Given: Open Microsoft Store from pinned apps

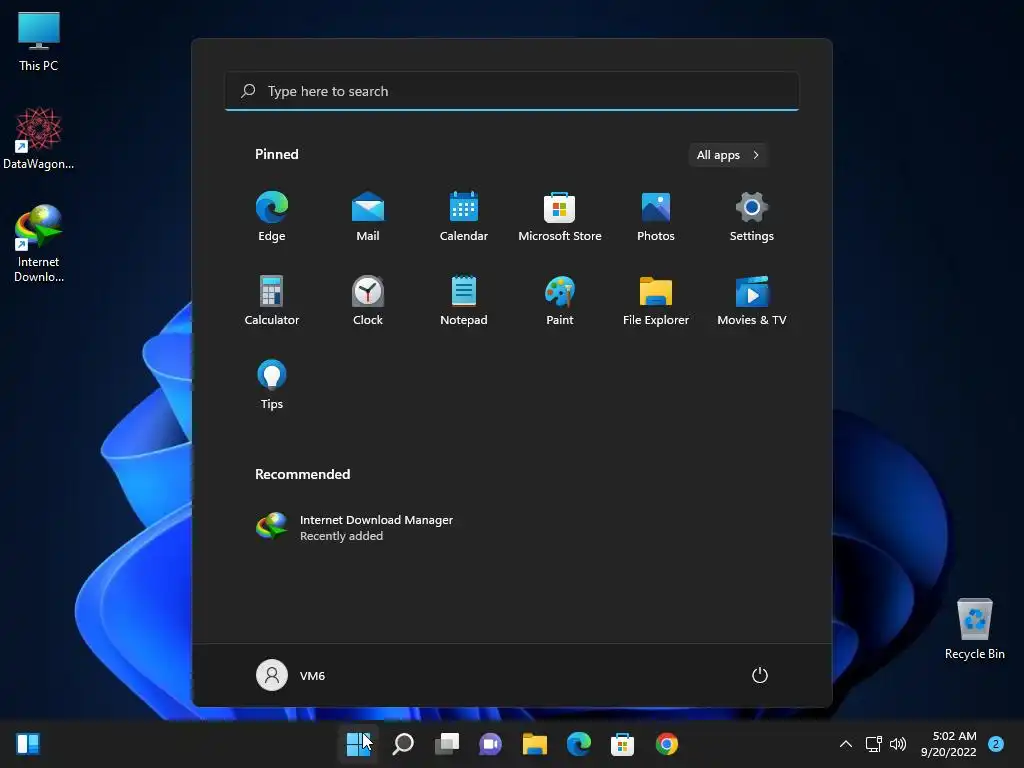Looking at the screenshot, I should click(560, 217).
